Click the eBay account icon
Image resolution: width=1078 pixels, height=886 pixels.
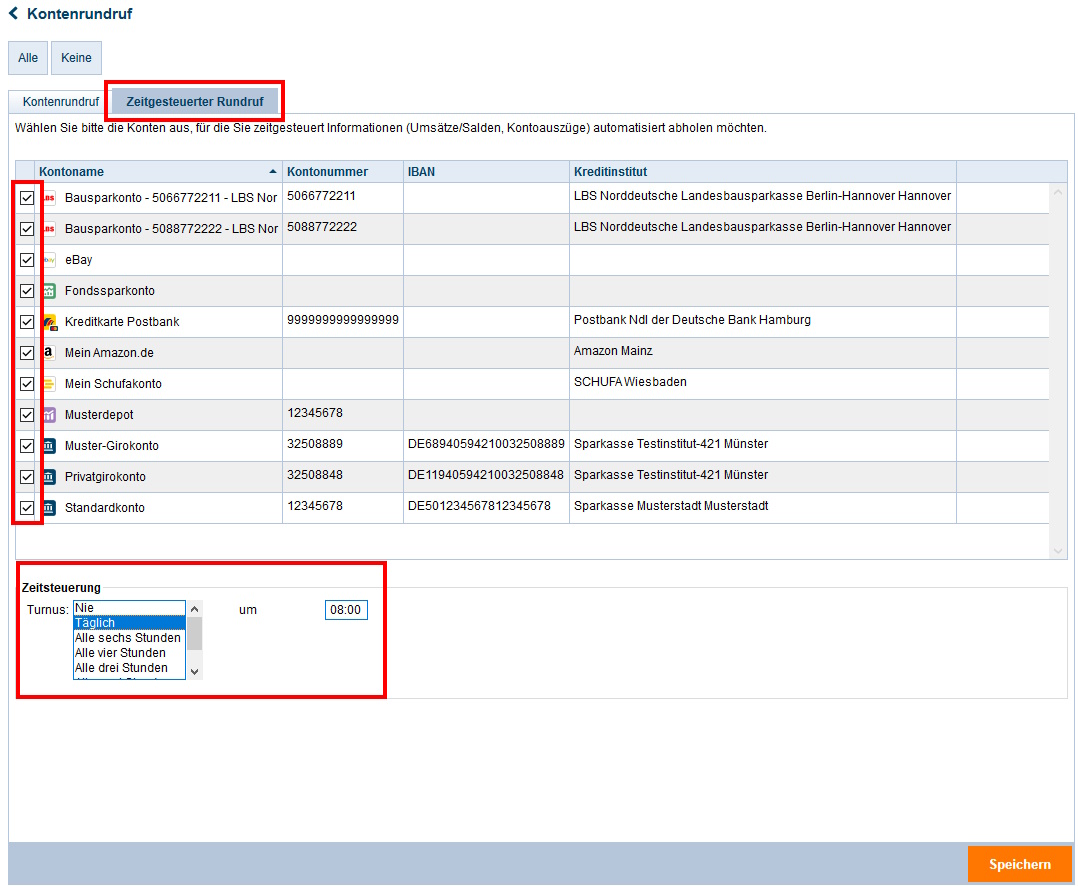point(49,260)
